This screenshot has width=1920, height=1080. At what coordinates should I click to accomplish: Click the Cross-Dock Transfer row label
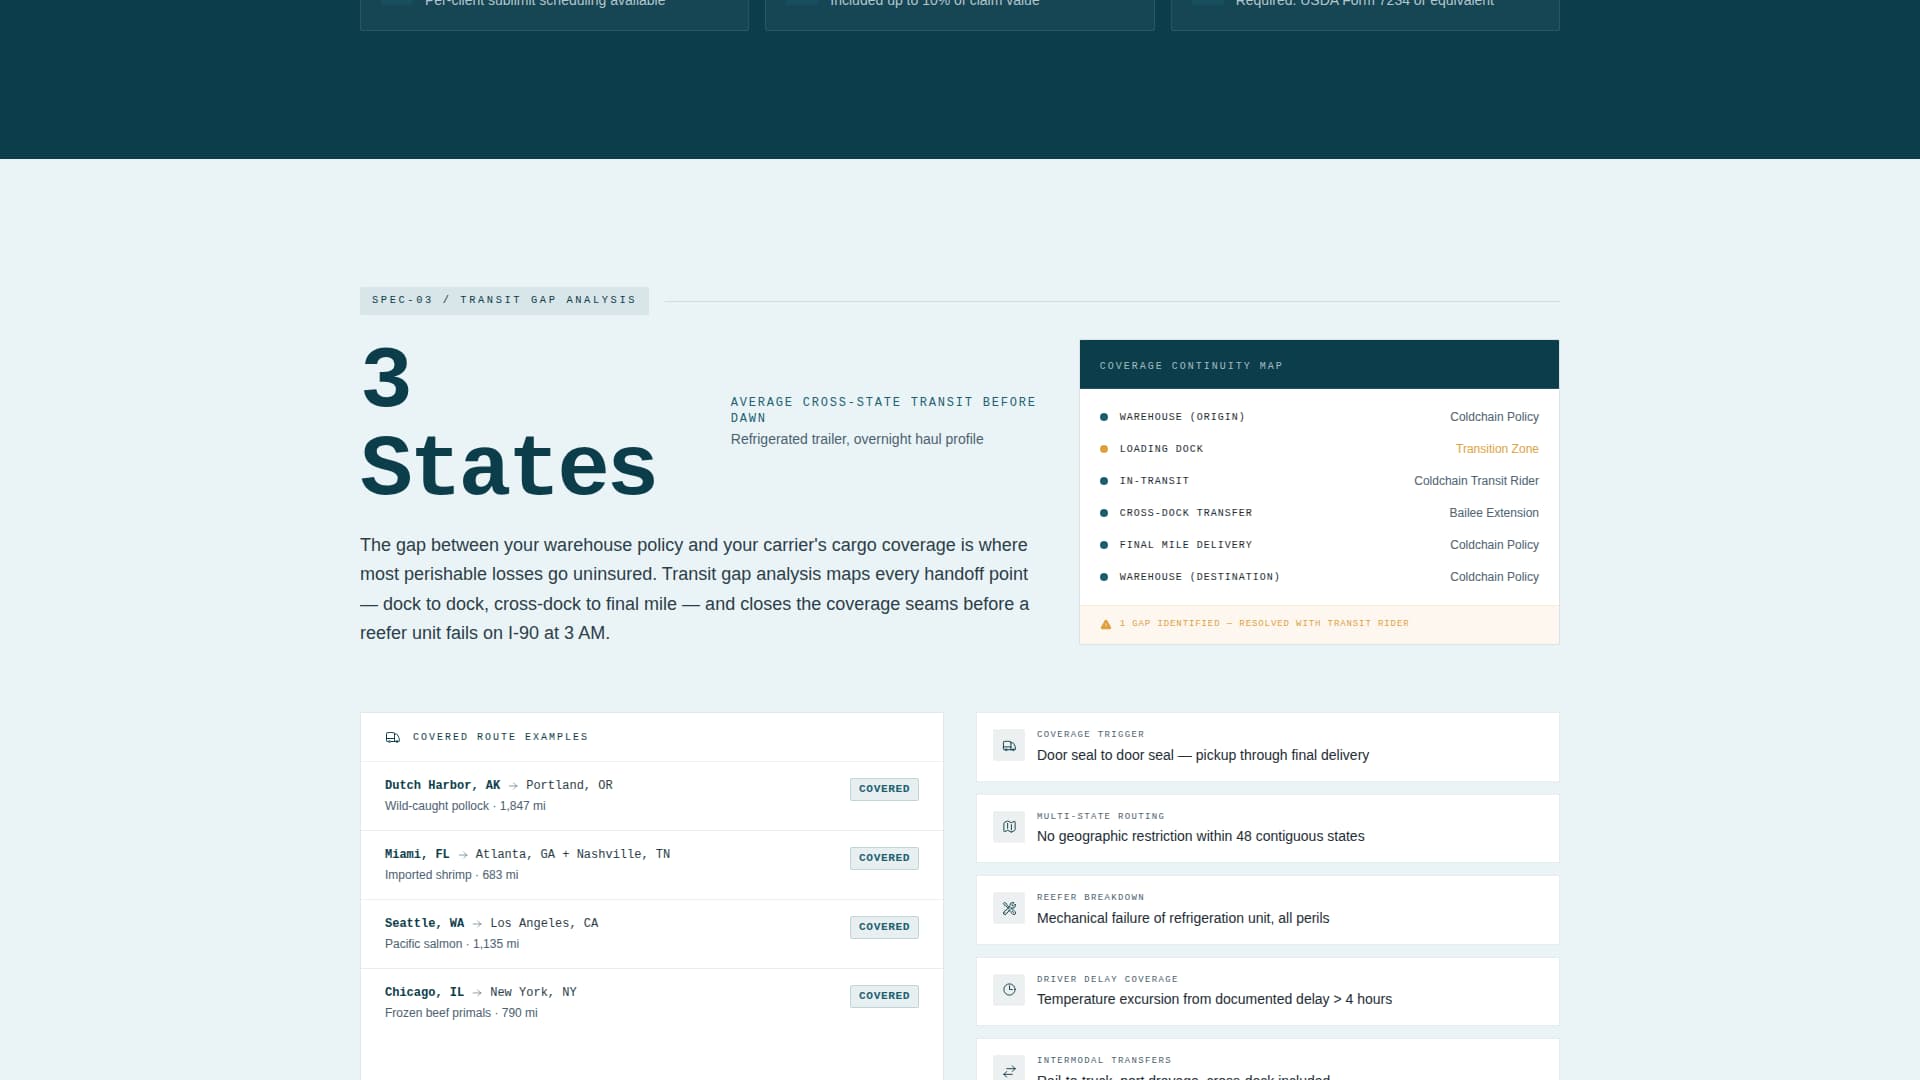(x=1185, y=513)
